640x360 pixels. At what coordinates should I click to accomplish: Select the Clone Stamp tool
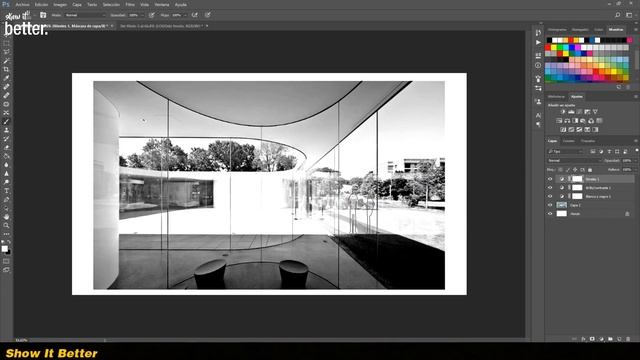(6, 130)
